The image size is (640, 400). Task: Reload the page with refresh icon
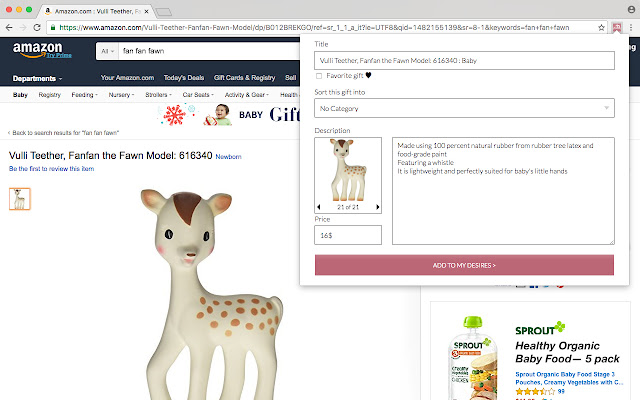click(x=37, y=27)
